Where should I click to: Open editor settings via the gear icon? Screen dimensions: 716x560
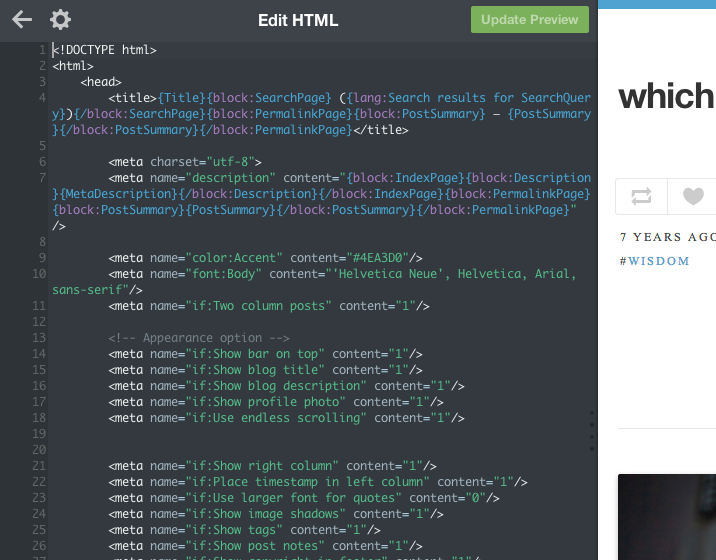(60, 20)
